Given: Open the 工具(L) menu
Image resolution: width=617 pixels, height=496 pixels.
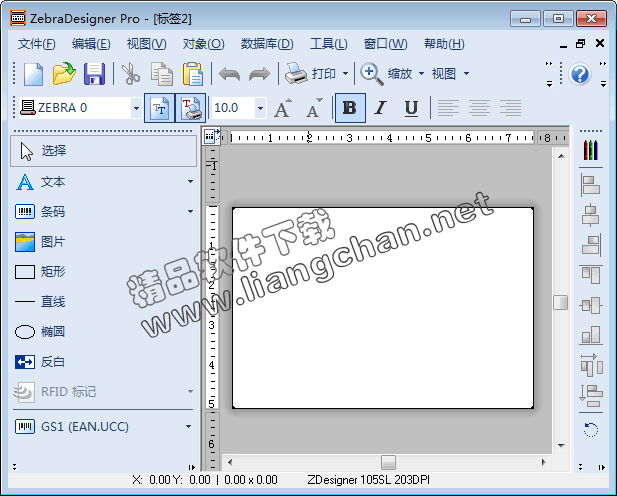Looking at the screenshot, I should (329, 44).
